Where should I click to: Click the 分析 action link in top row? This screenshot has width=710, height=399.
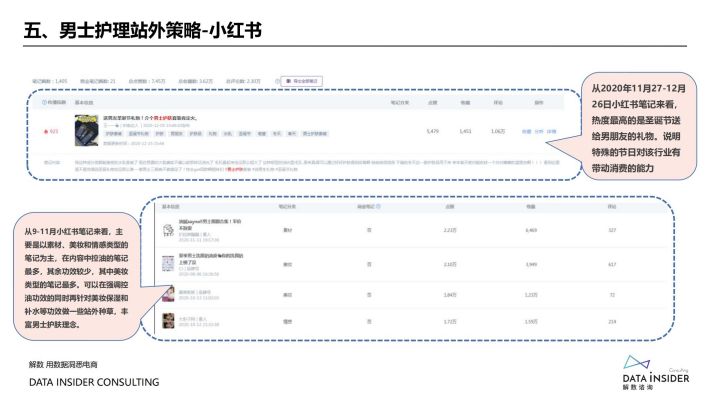(539, 131)
